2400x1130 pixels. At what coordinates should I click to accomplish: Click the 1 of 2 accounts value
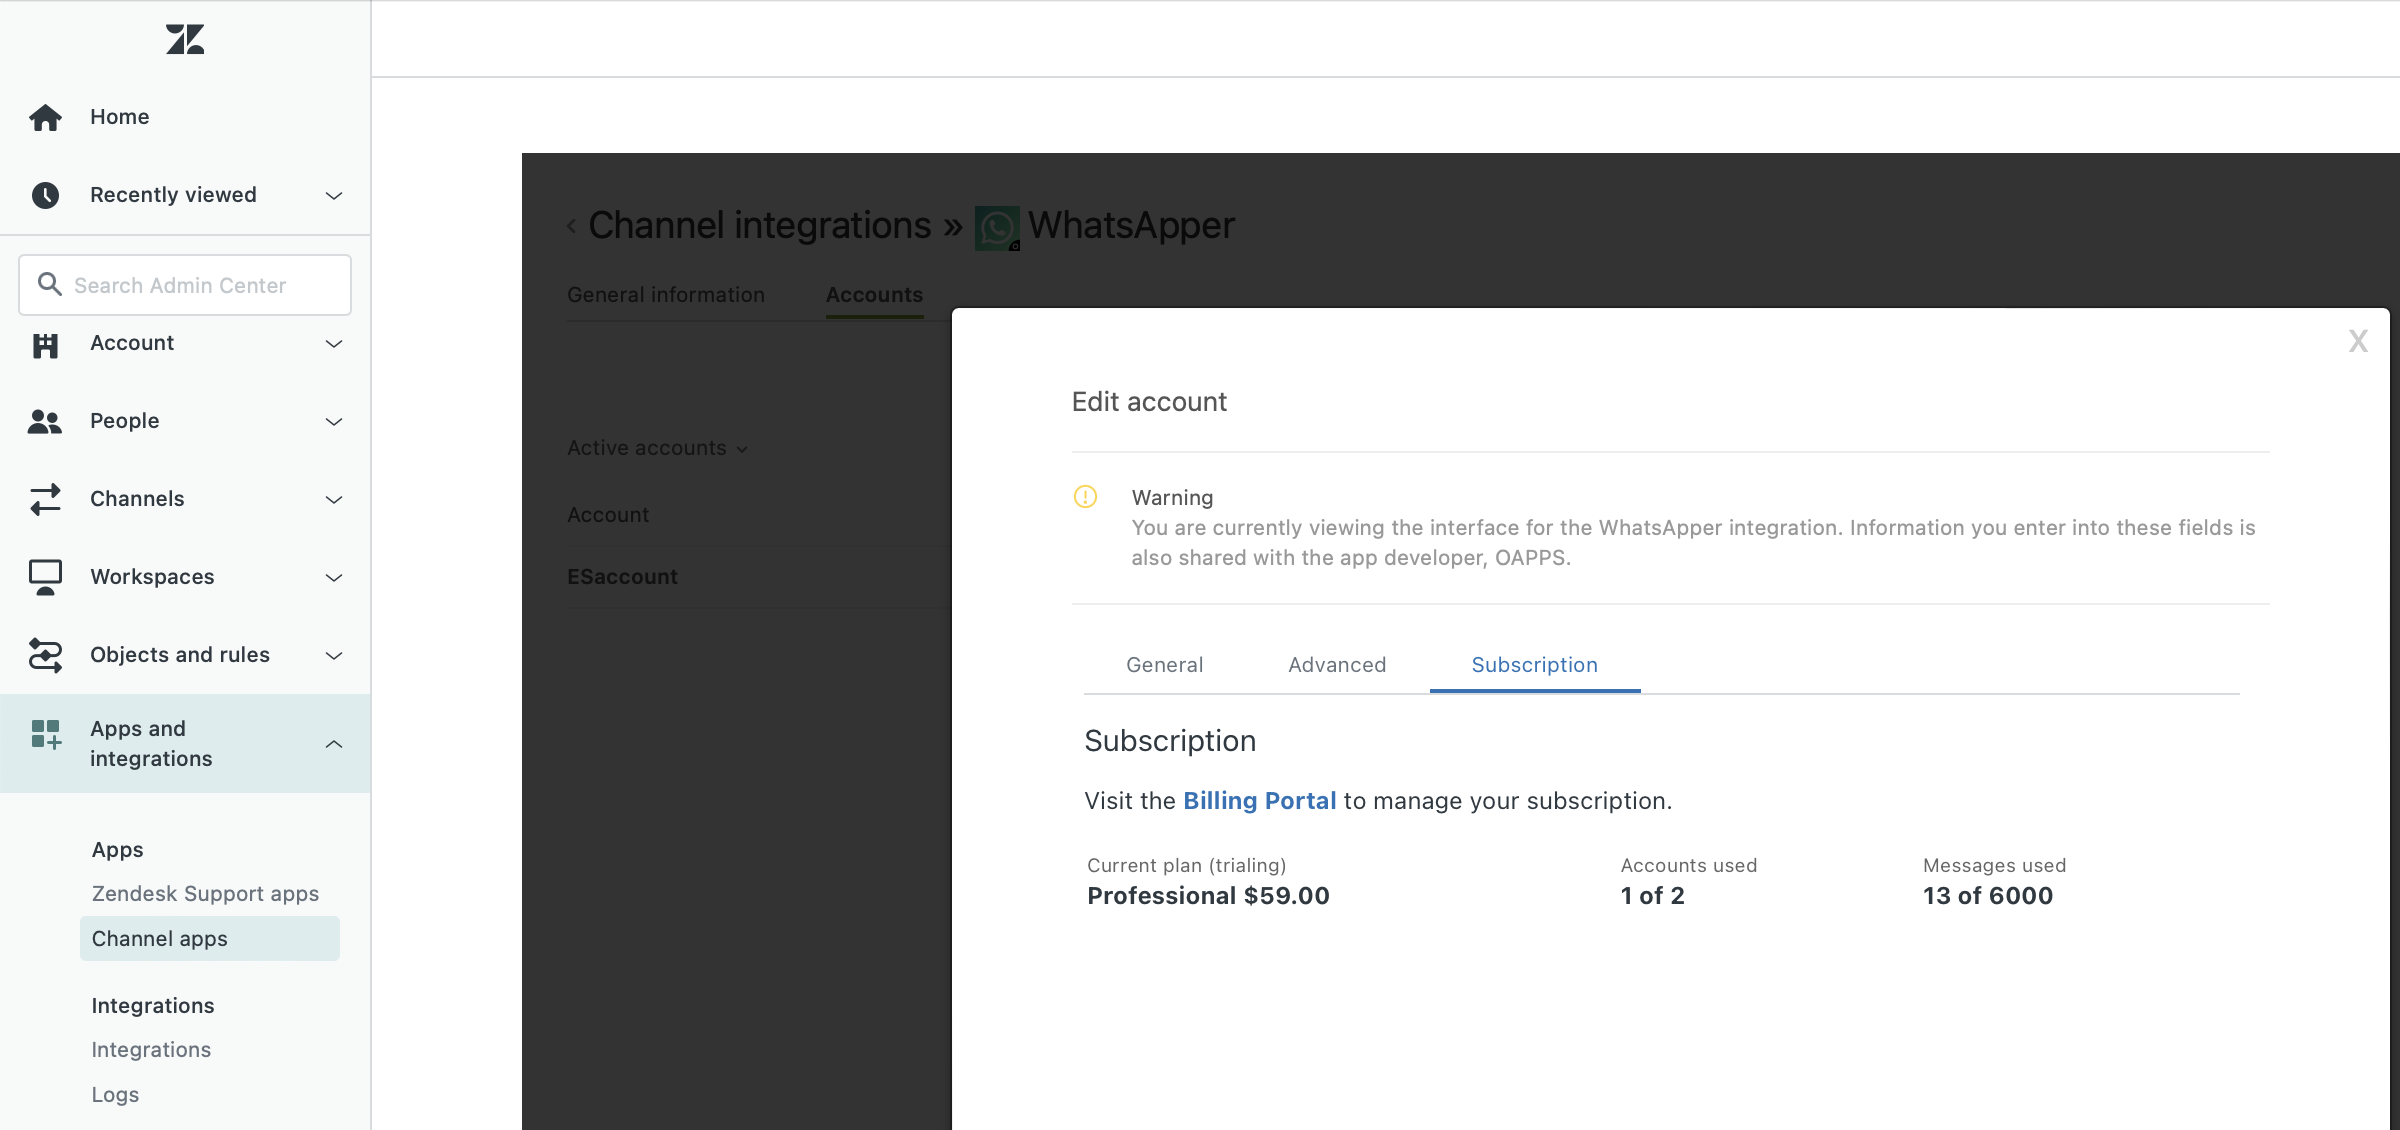pyautogui.click(x=1652, y=896)
